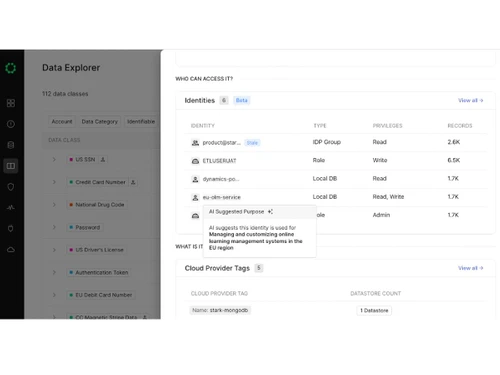Click person icon next to Credit Card Number
The width and height of the screenshot is (500, 375).
coord(133,182)
